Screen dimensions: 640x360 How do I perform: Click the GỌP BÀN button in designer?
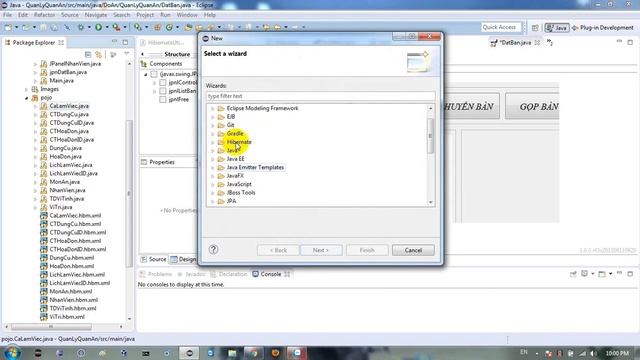click(x=532, y=106)
